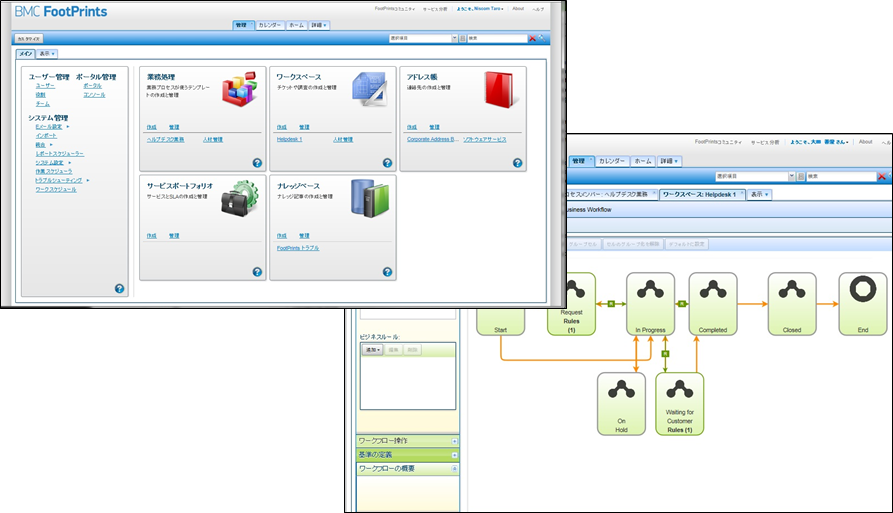Open help for the 業務処理 card
Viewport: 893px width, 513px height.
257,163
